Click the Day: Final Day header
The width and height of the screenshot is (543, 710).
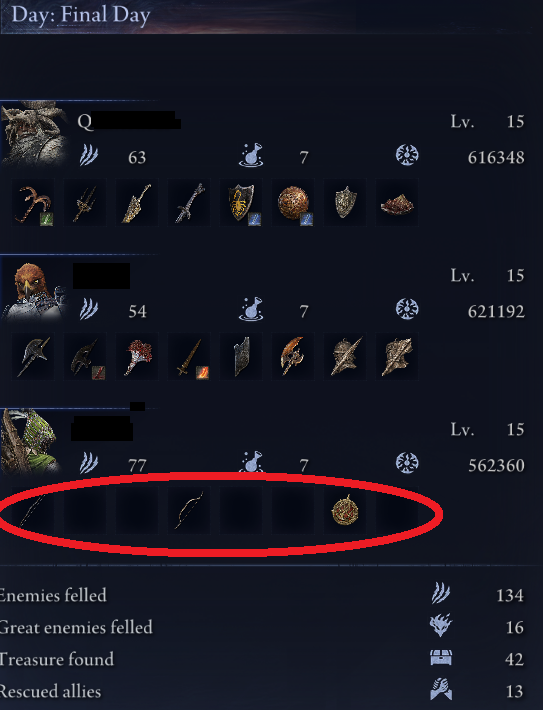tap(81, 14)
